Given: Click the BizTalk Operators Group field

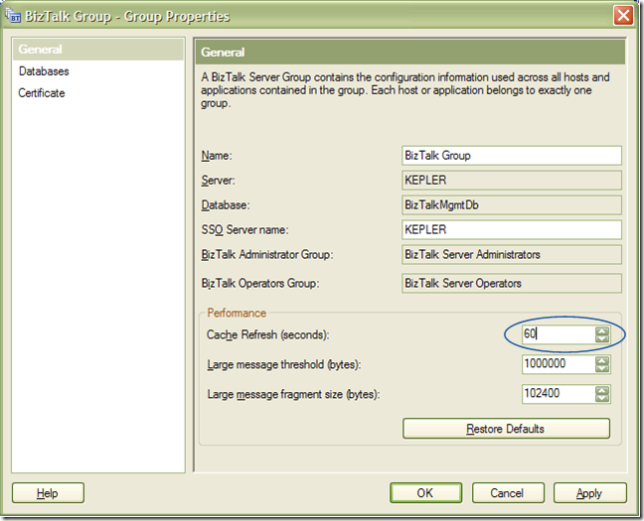Looking at the screenshot, I should pos(511,283).
